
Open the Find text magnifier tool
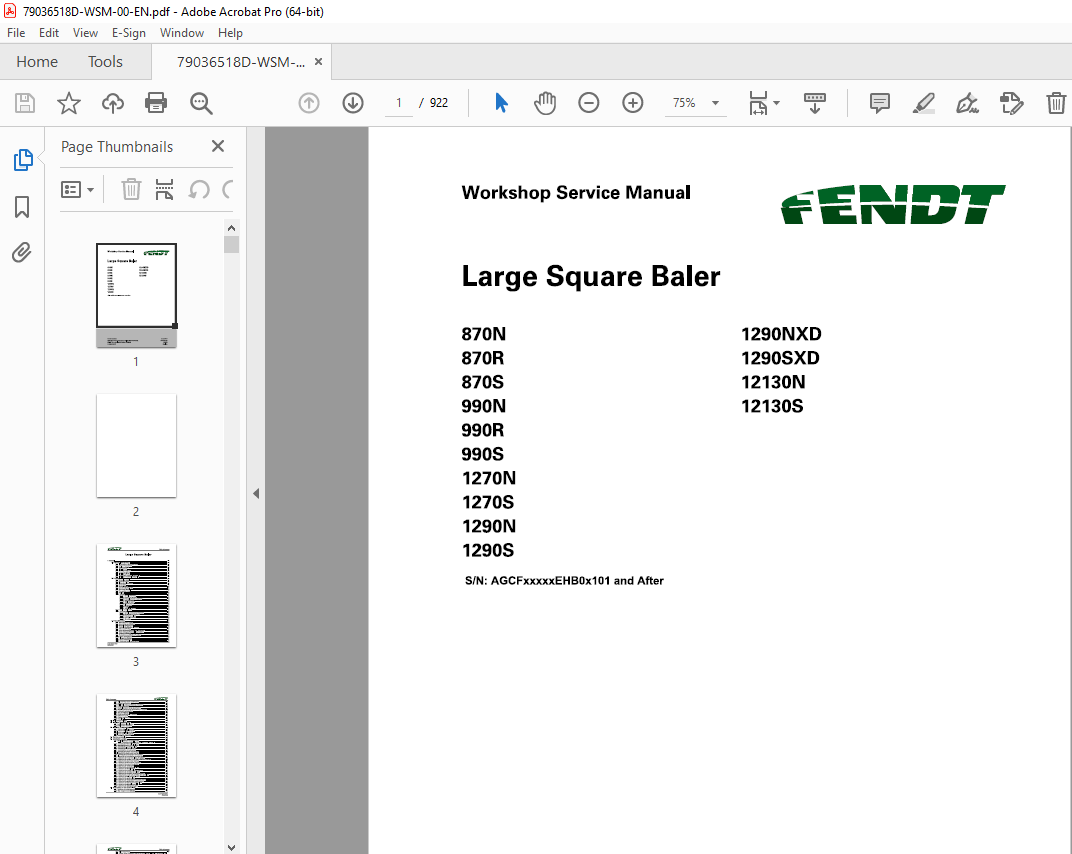pos(201,103)
